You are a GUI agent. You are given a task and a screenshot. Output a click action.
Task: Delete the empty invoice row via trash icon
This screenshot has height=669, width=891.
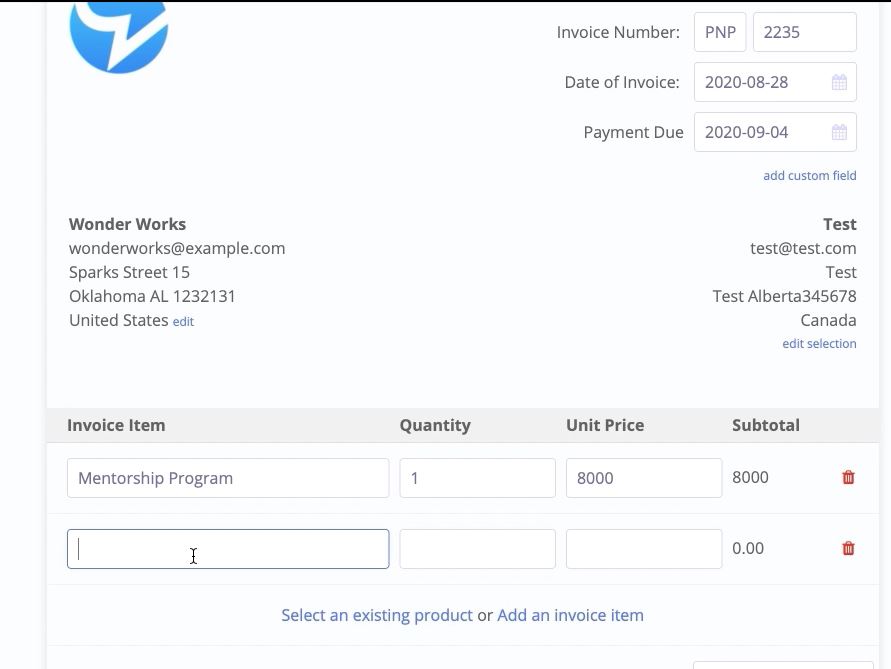point(848,549)
